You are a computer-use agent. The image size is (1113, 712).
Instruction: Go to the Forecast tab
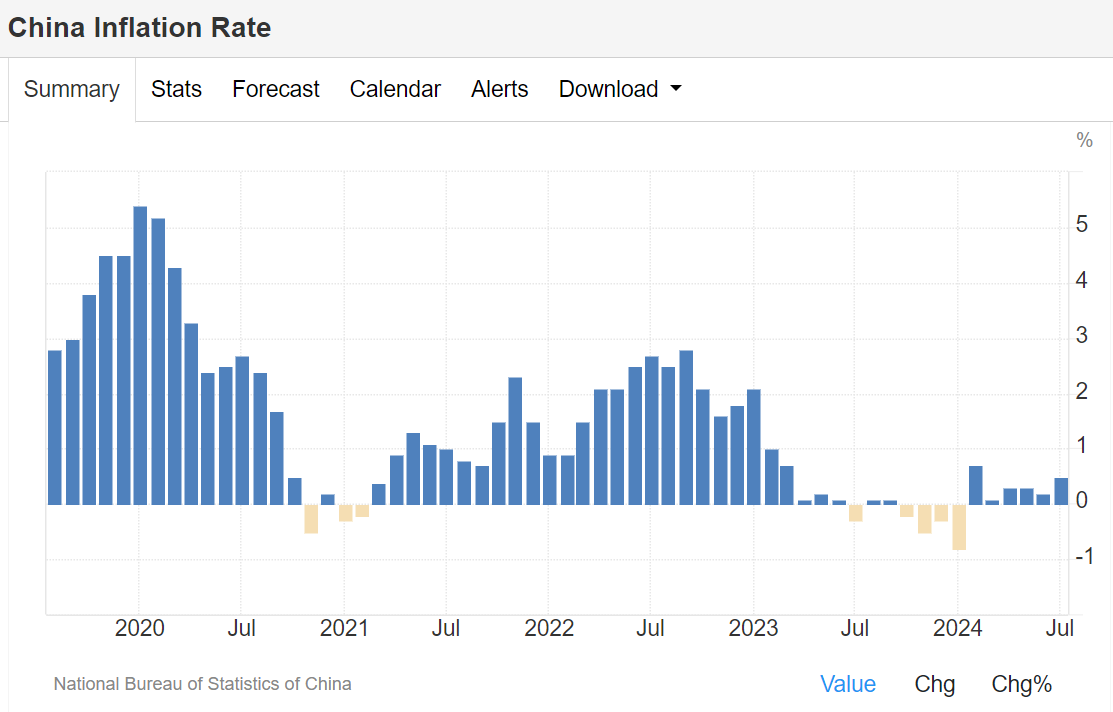pyautogui.click(x=276, y=89)
